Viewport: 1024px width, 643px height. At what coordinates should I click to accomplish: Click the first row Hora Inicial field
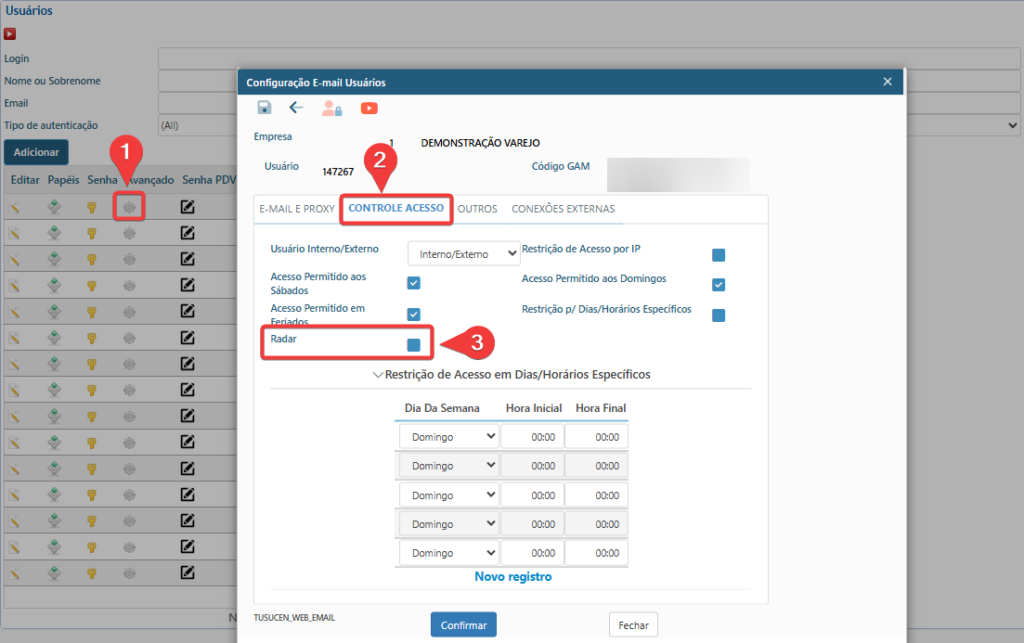coord(531,437)
